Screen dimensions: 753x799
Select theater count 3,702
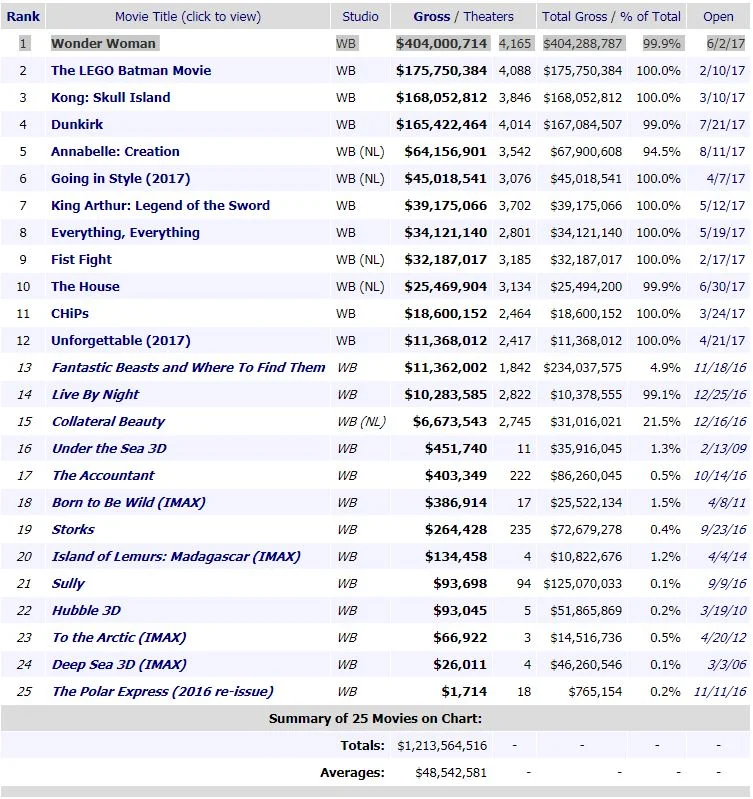pyautogui.click(x=515, y=205)
